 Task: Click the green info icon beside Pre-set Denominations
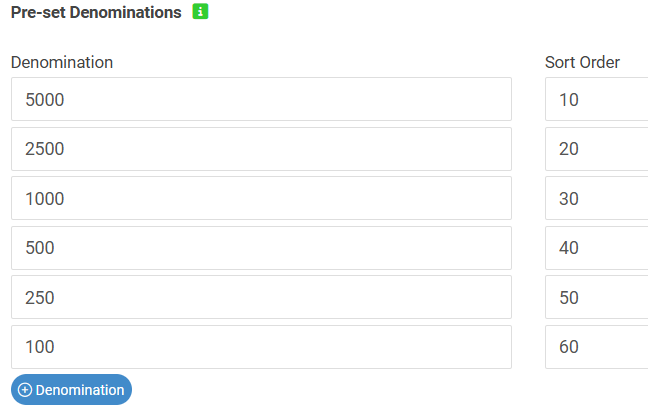click(200, 13)
